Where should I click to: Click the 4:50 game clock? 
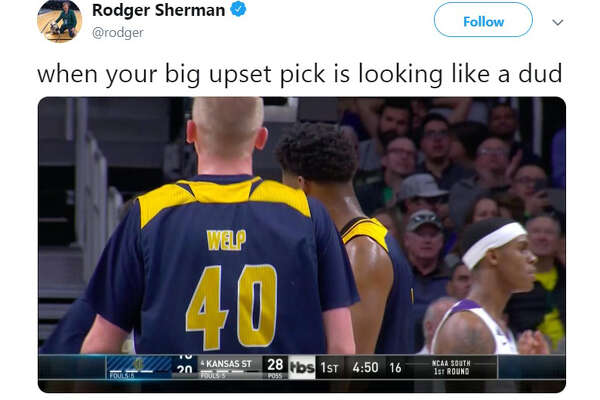pos(365,367)
